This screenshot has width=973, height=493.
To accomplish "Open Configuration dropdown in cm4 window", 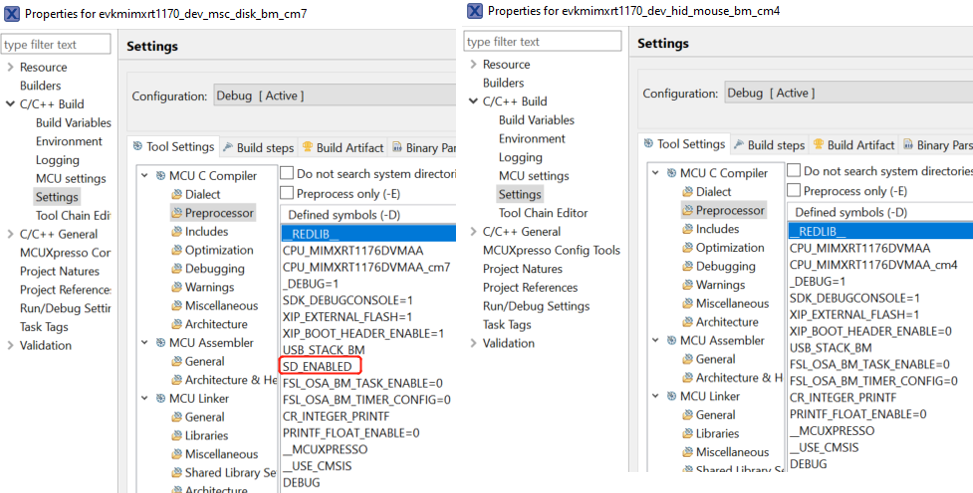I will [846, 93].
